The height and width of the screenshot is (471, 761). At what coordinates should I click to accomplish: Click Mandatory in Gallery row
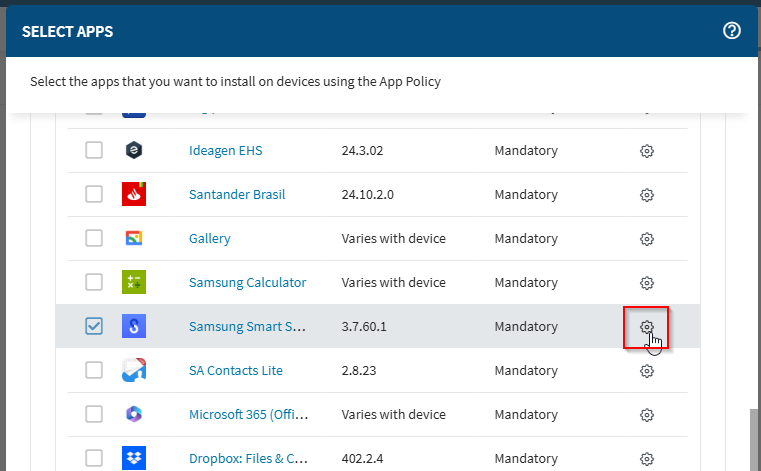pos(526,238)
